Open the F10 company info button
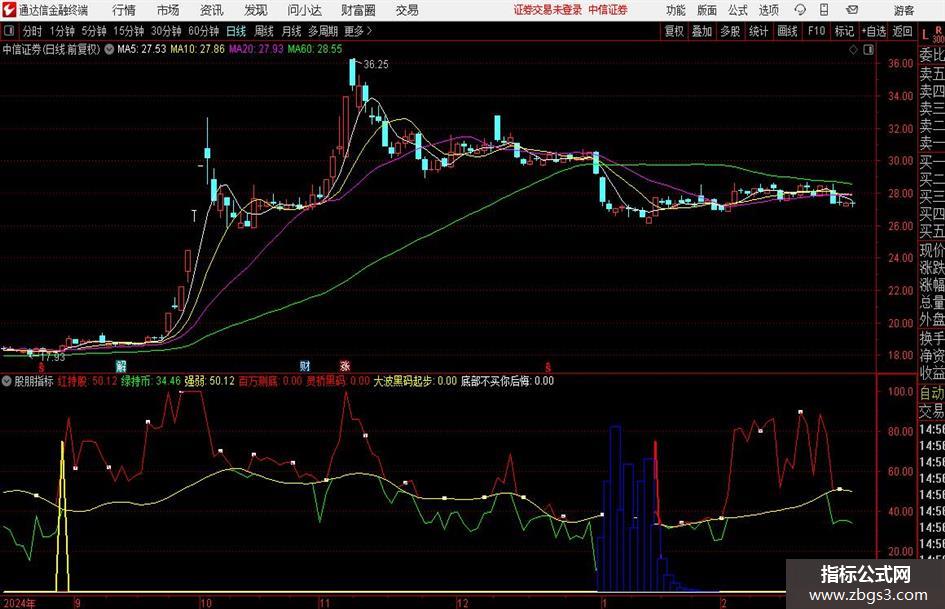This screenshot has width=945, height=609. pyautogui.click(x=816, y=31)
